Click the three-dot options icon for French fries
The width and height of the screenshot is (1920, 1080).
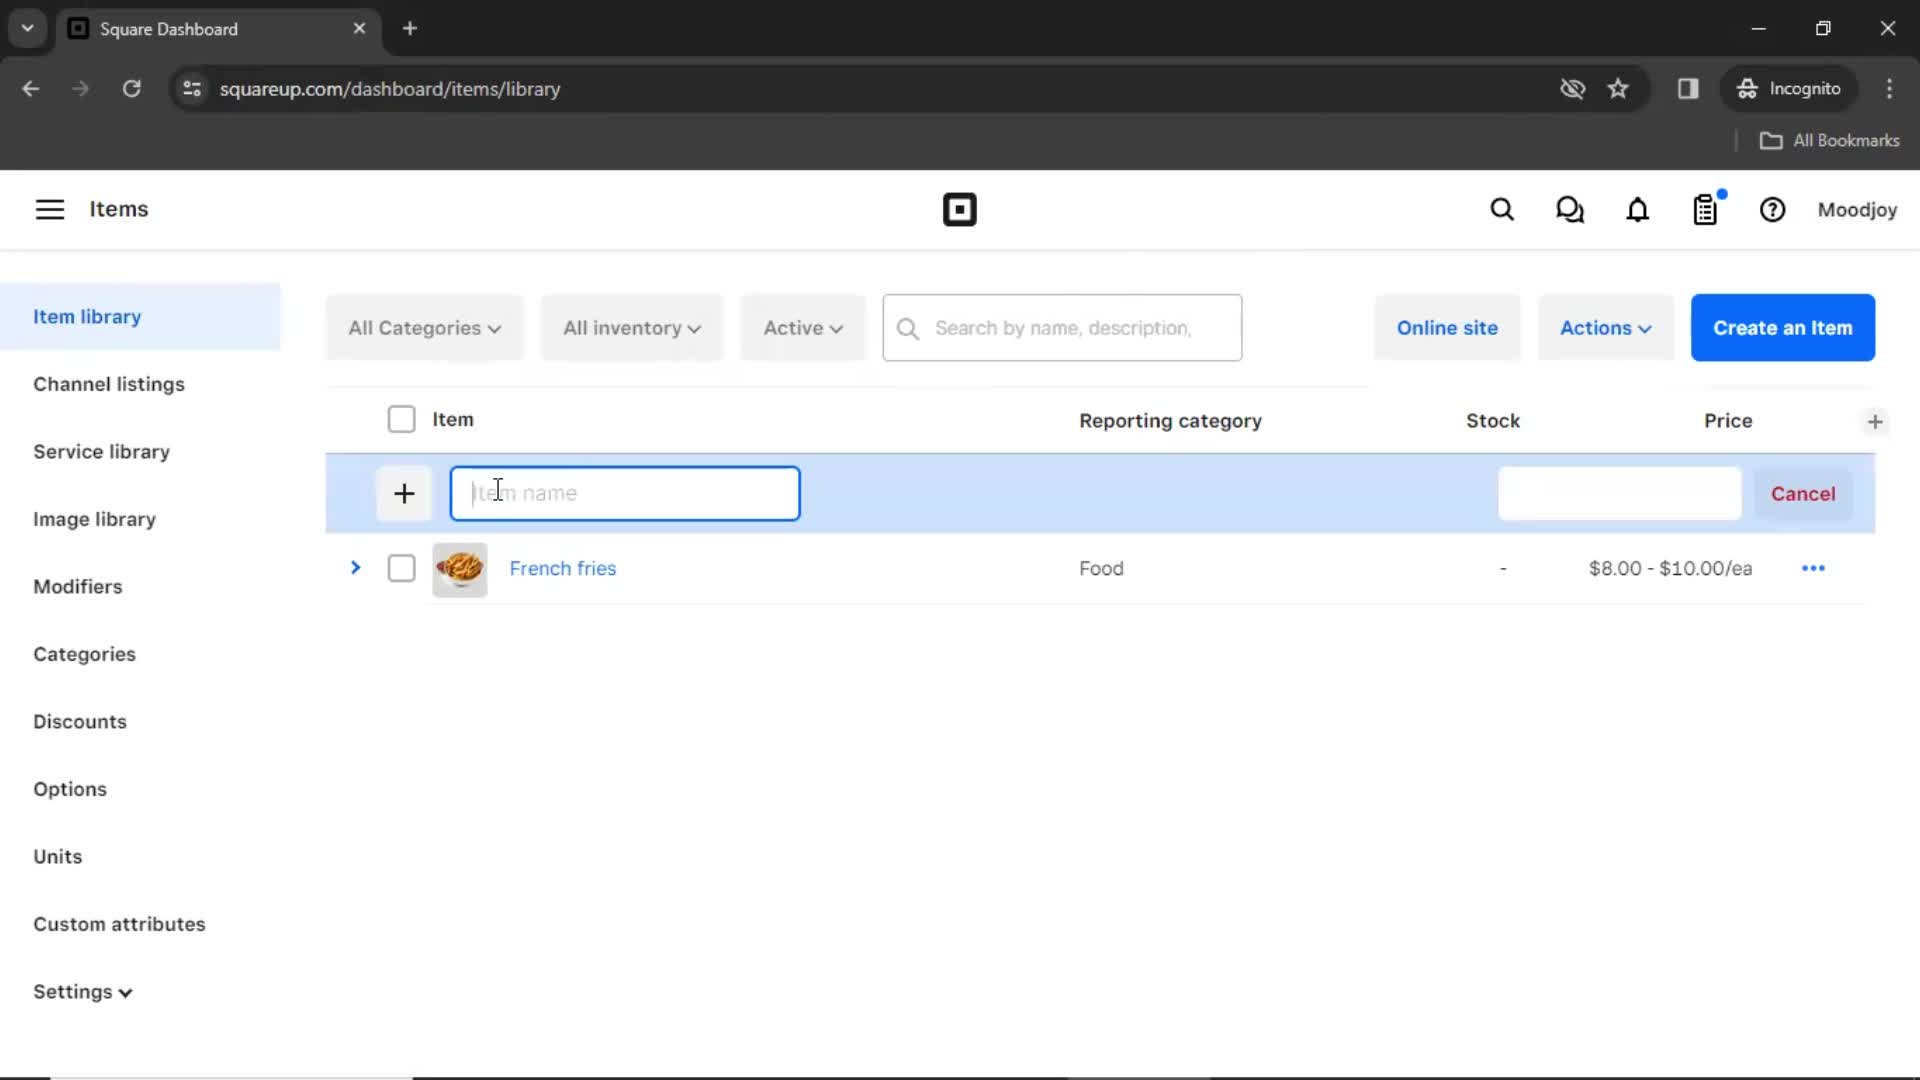coord(1812,567)
